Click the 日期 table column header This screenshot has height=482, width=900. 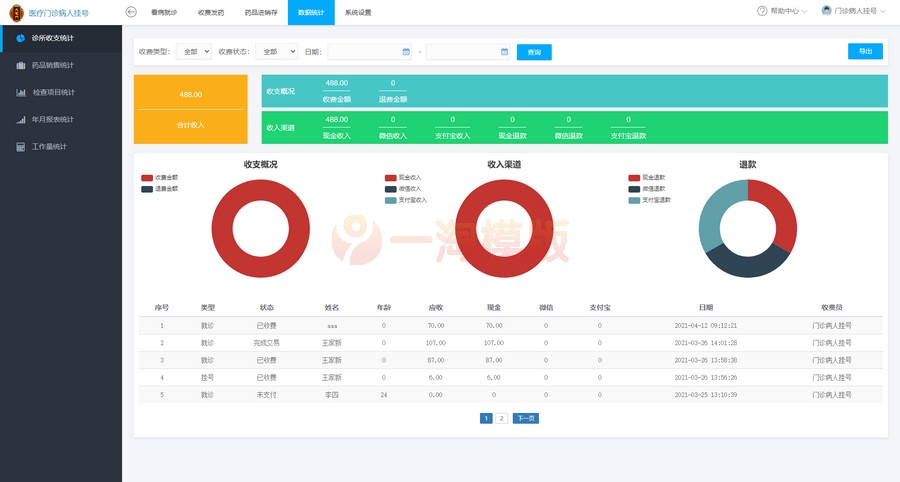pos(706,308)
